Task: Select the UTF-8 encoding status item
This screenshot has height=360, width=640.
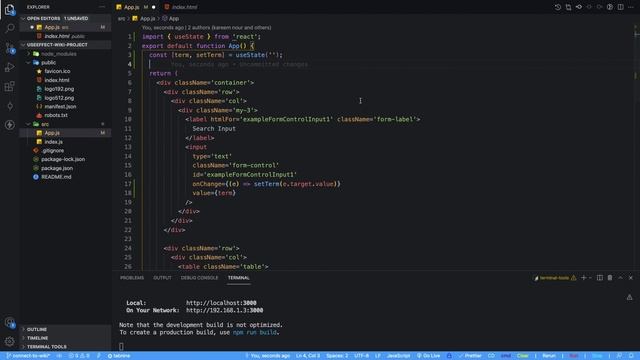Action: click(362, 356)
